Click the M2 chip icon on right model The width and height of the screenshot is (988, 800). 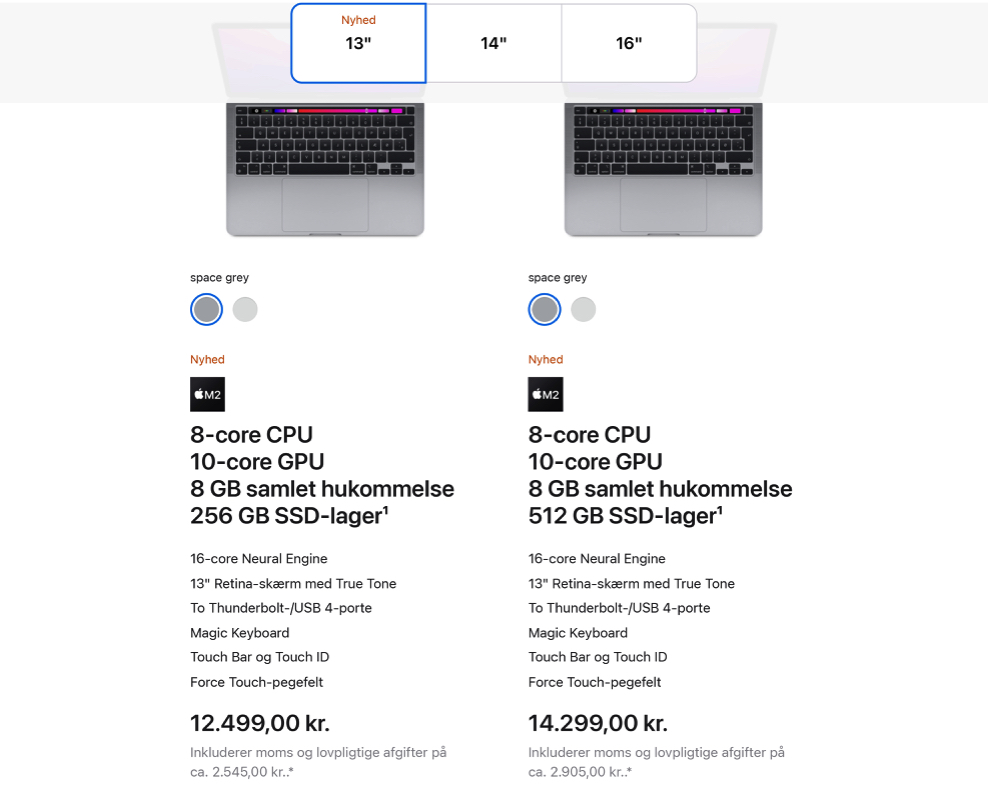coord(546,394)
